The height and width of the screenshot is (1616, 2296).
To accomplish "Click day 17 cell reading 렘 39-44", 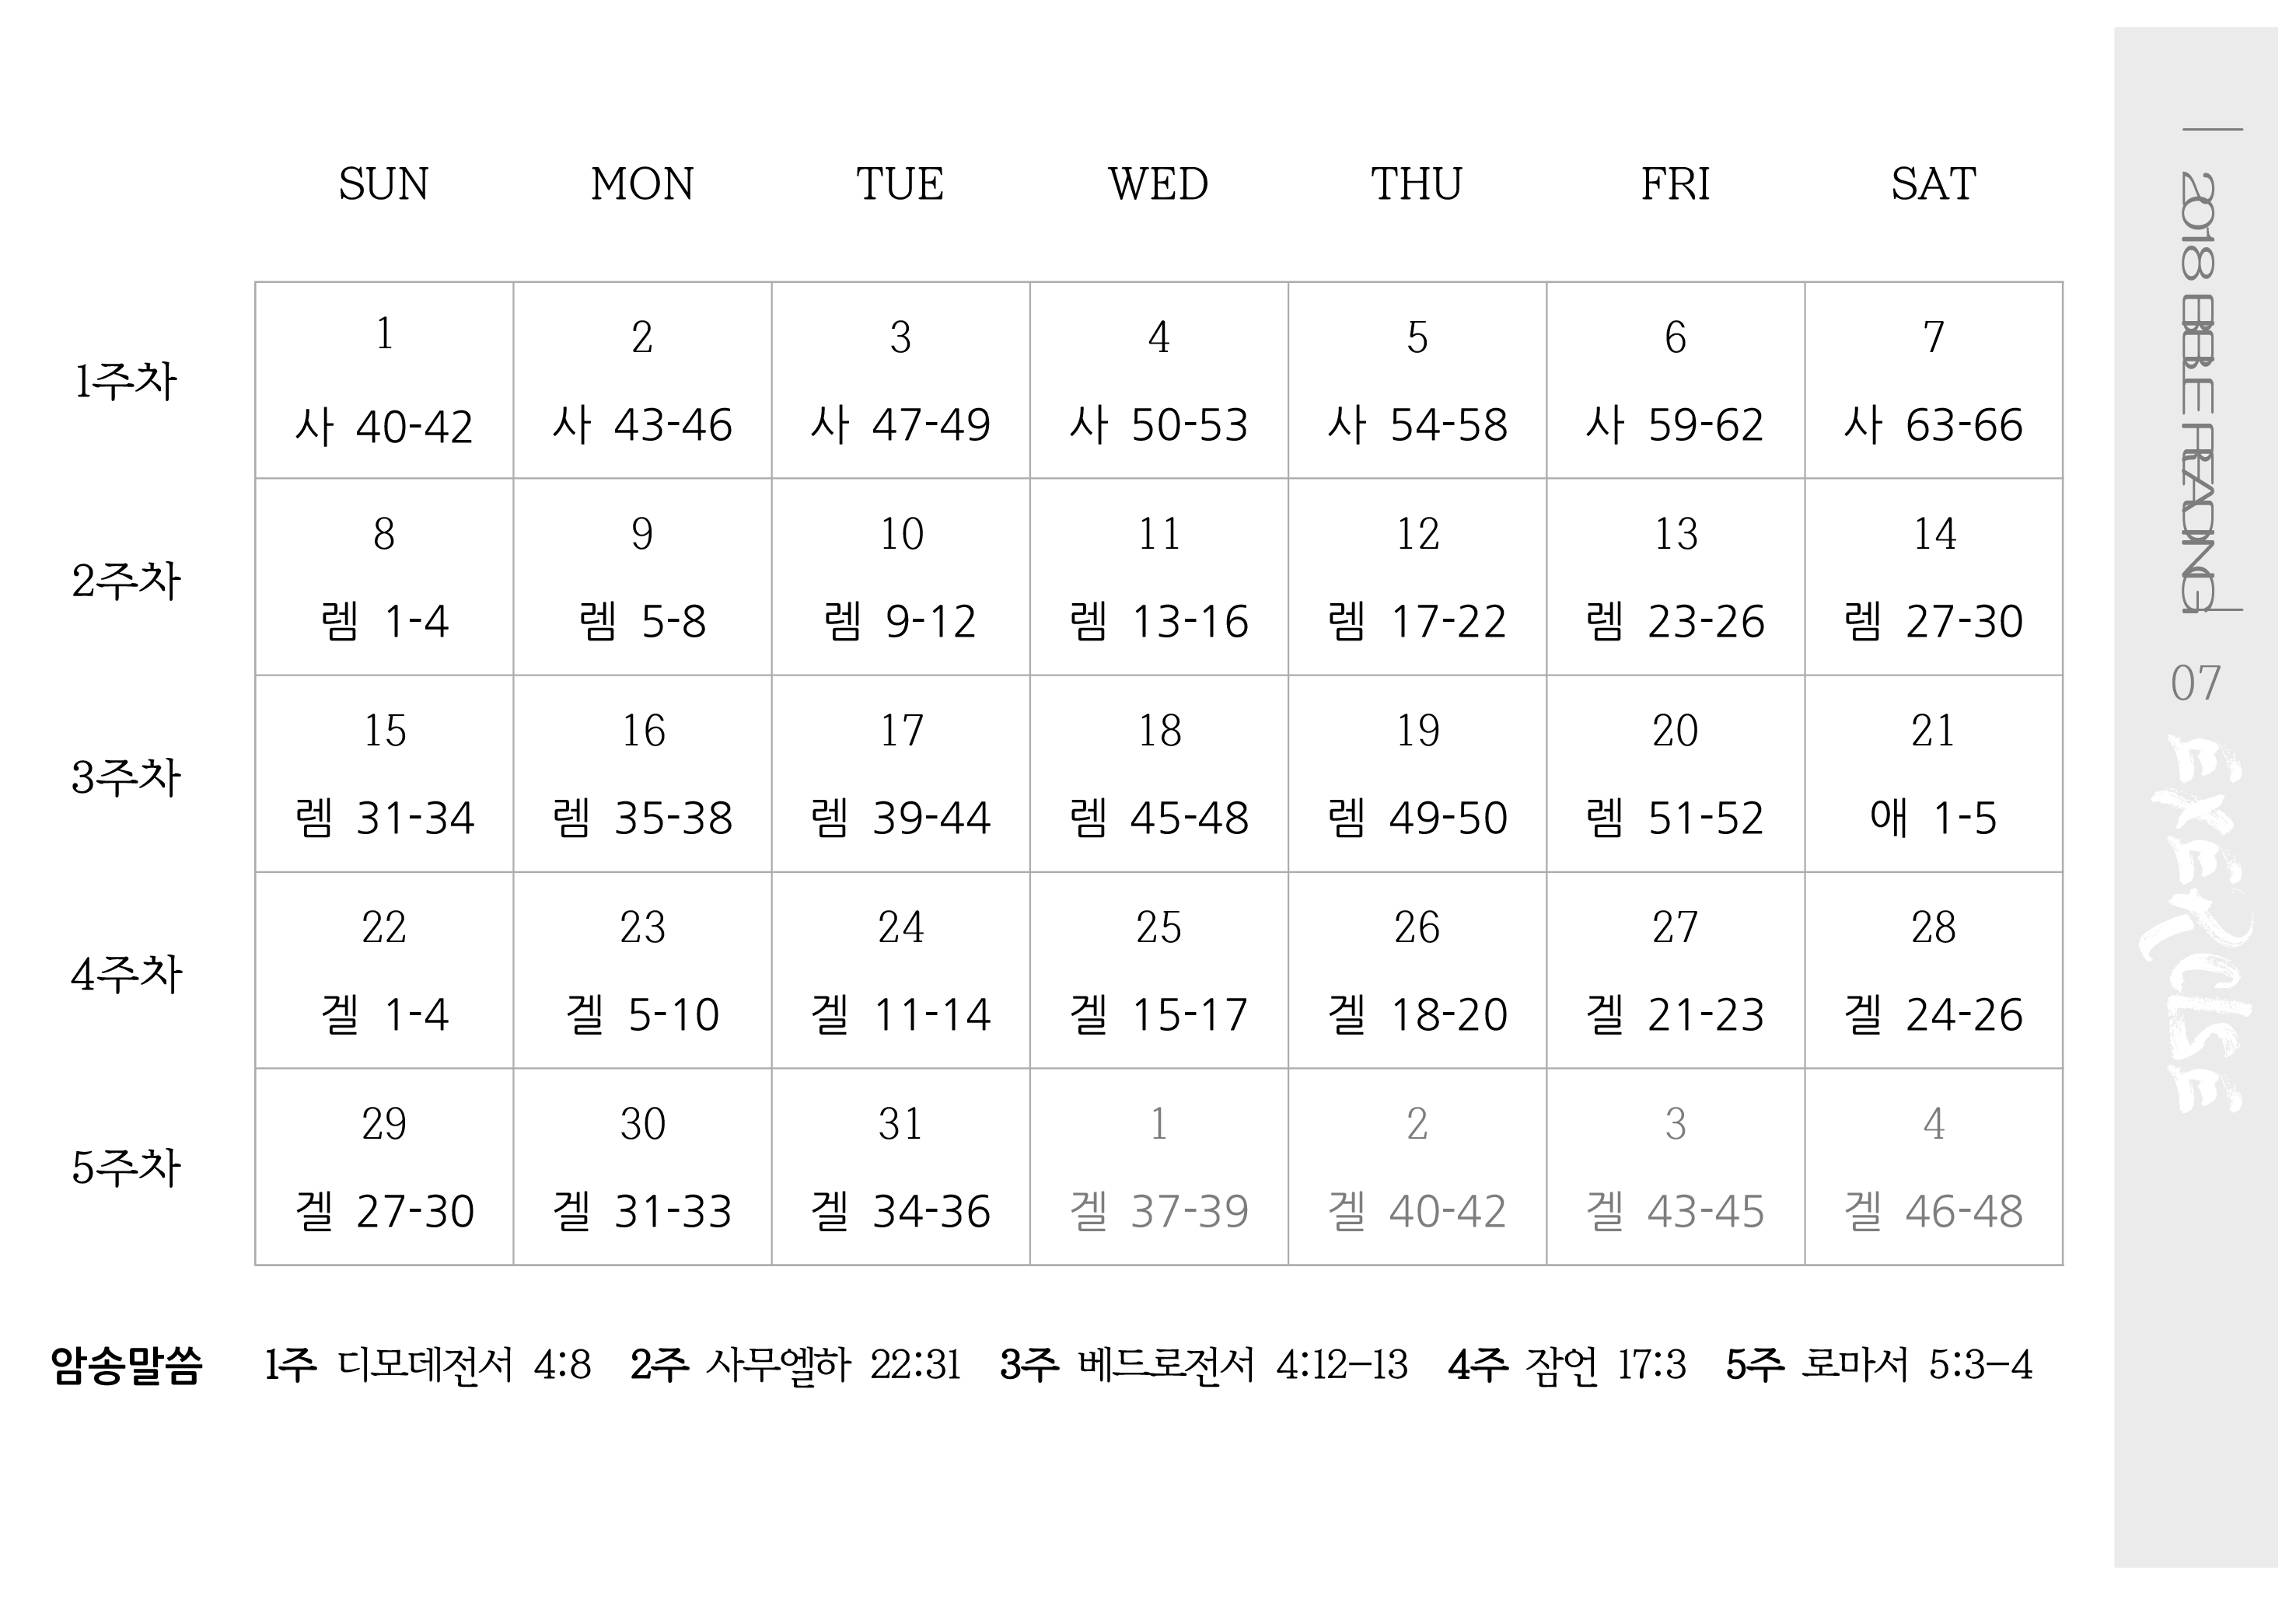I will (900, 774).
